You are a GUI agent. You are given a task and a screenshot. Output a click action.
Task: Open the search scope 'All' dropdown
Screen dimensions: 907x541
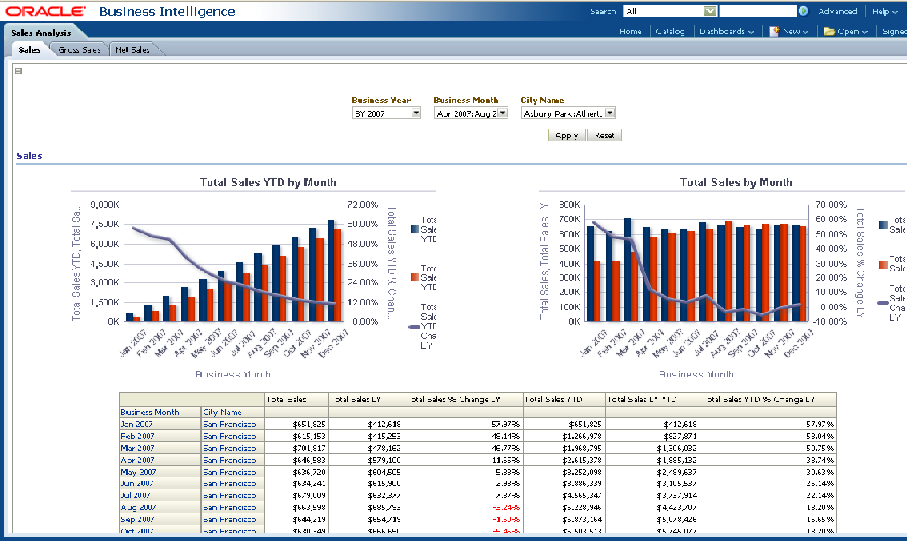(710, 11)
